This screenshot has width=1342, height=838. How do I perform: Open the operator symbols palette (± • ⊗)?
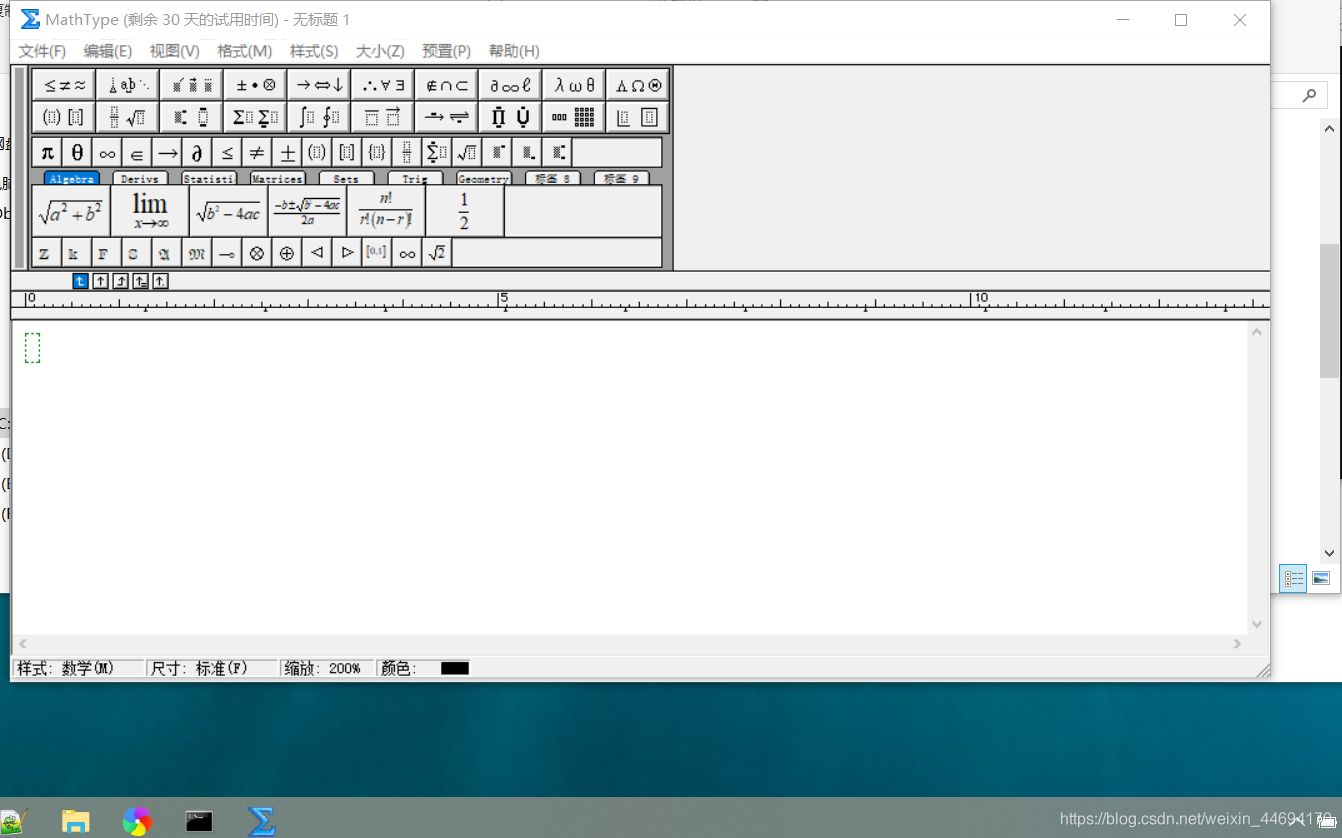255,85
